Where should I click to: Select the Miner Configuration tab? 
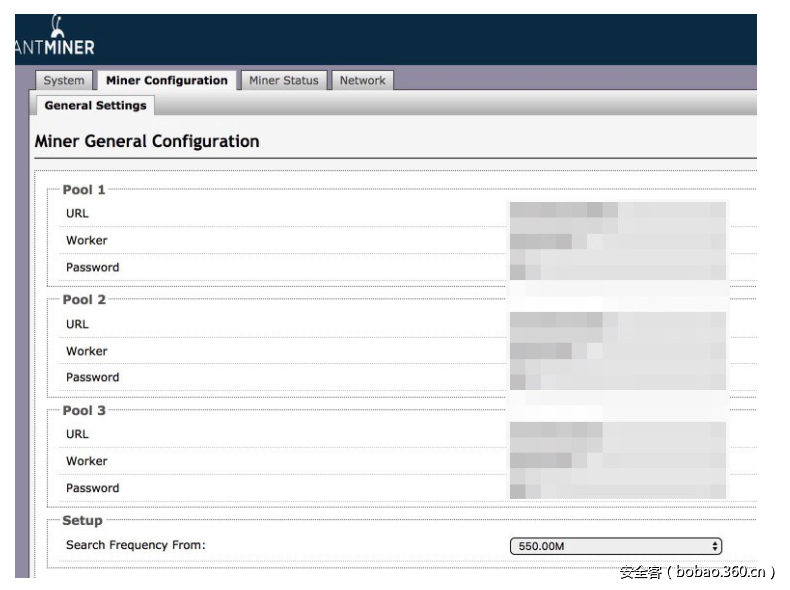click(x=166, y=81)
